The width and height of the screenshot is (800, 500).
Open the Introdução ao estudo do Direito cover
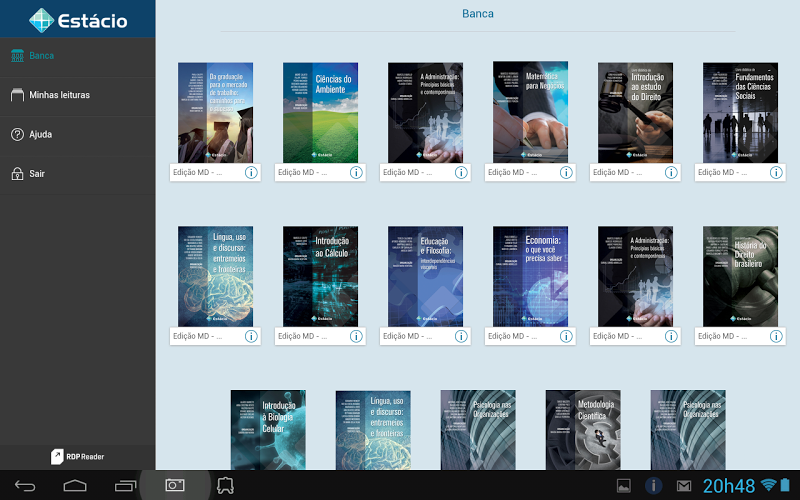[635, 112]
